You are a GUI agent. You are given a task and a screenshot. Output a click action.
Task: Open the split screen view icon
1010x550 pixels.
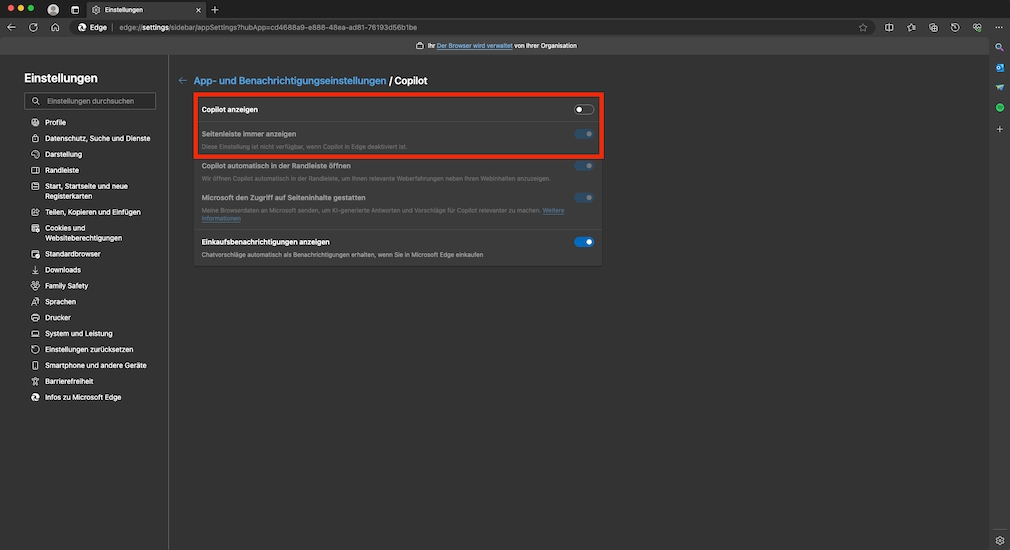889,27
